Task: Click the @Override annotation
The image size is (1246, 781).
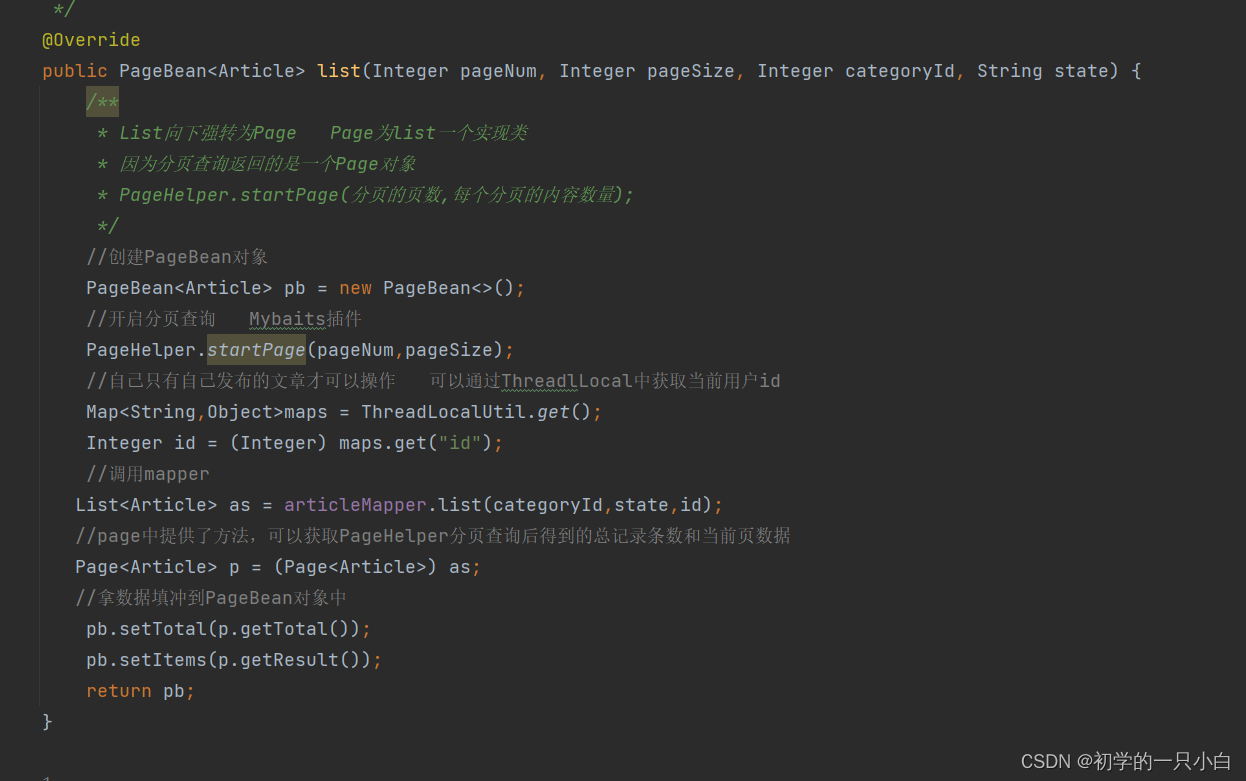Action: (x=91, y=40)
